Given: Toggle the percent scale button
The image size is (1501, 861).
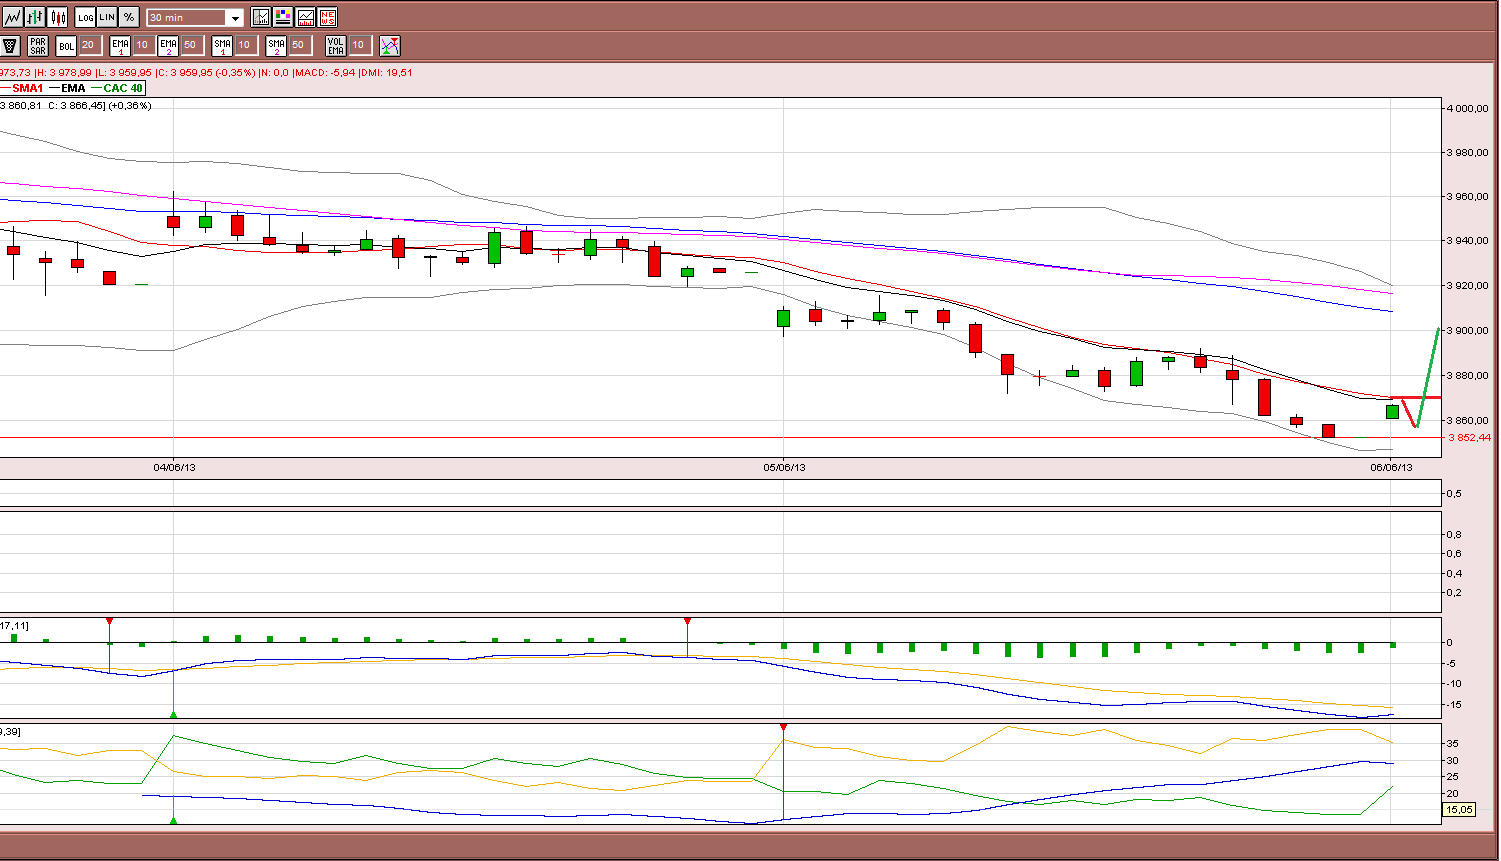Looking at the screenshot, I should (x=129, y=17).
